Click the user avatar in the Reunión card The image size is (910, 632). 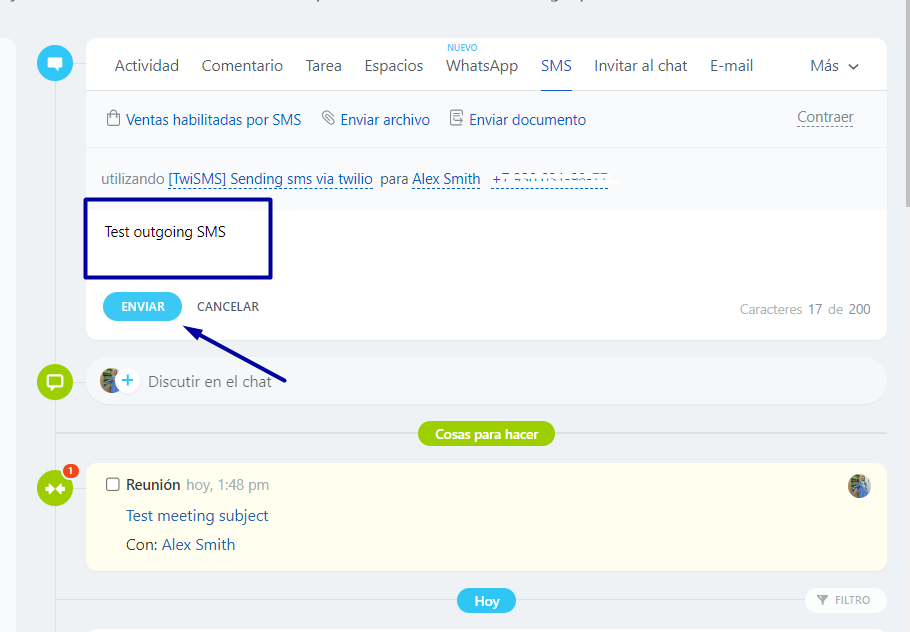tap(859, 486)
